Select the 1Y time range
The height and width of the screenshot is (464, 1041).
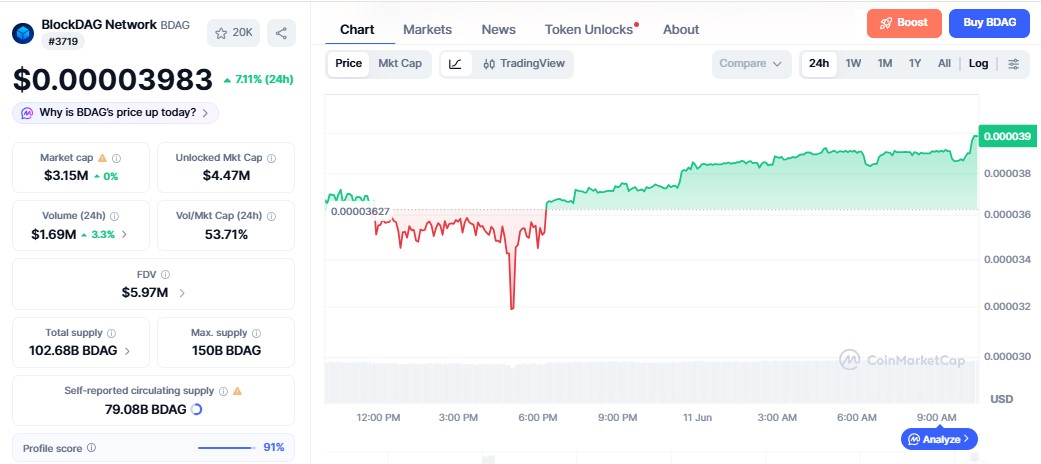pos(915,64)
